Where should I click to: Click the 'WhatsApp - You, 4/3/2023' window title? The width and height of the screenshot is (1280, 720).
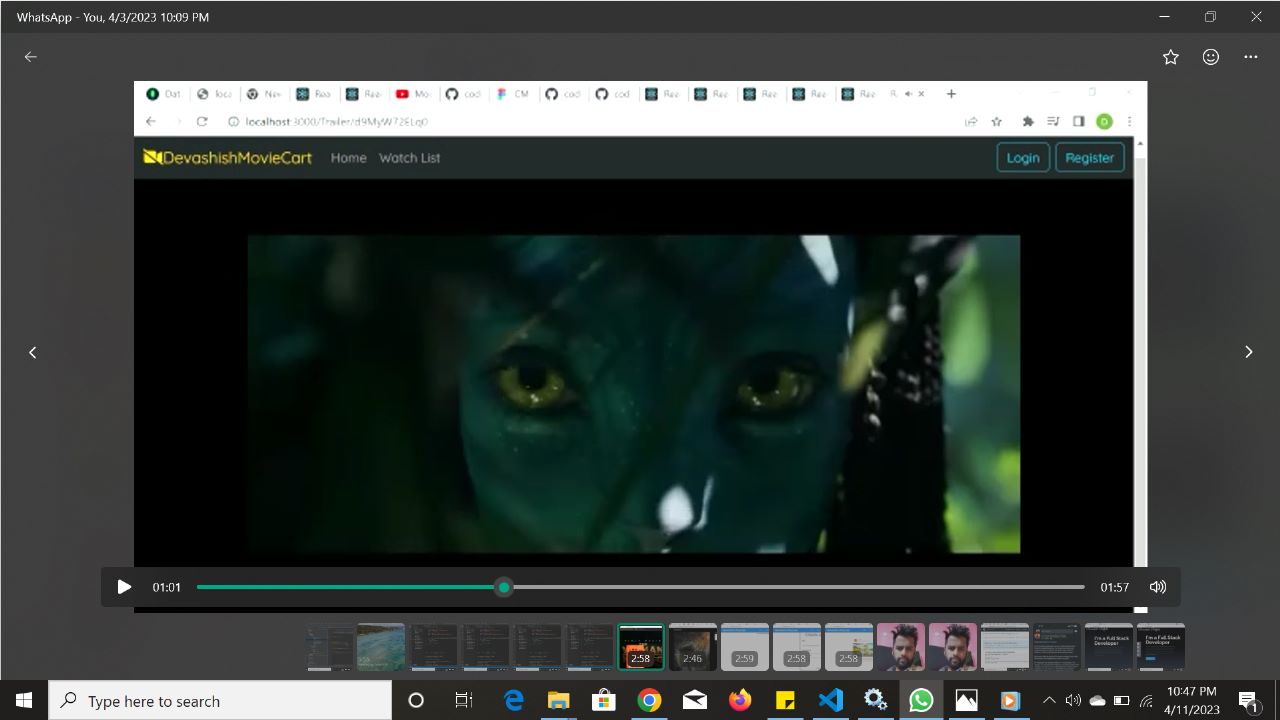point(113,17)
